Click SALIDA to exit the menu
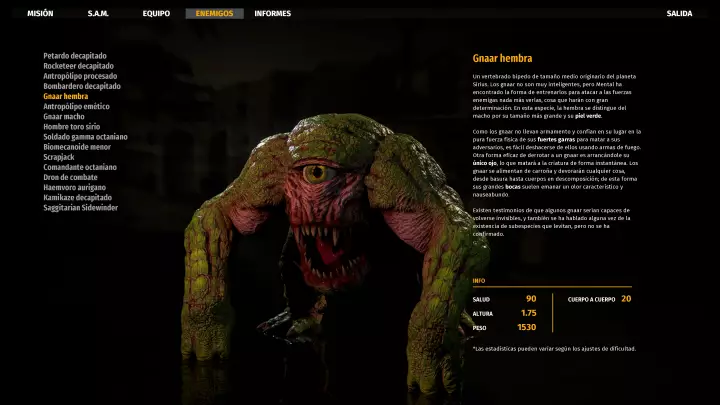This screenshot has height=405, width=720. pos(679,14)
